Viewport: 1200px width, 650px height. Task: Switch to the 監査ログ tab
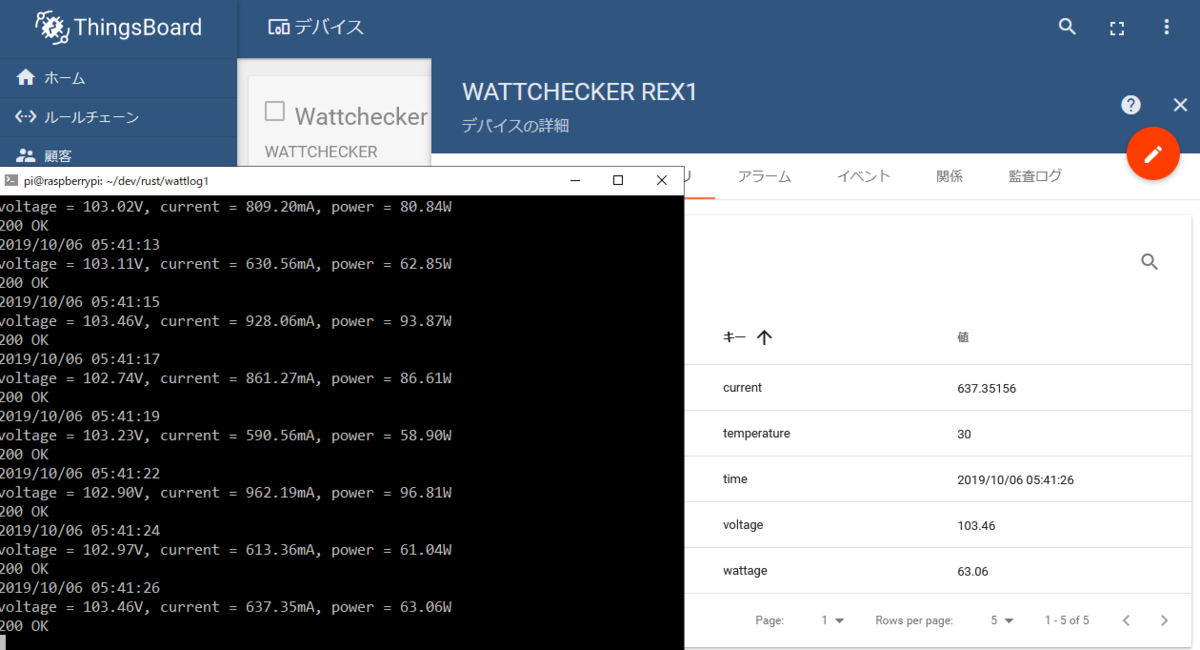[x=1035, y=176]
